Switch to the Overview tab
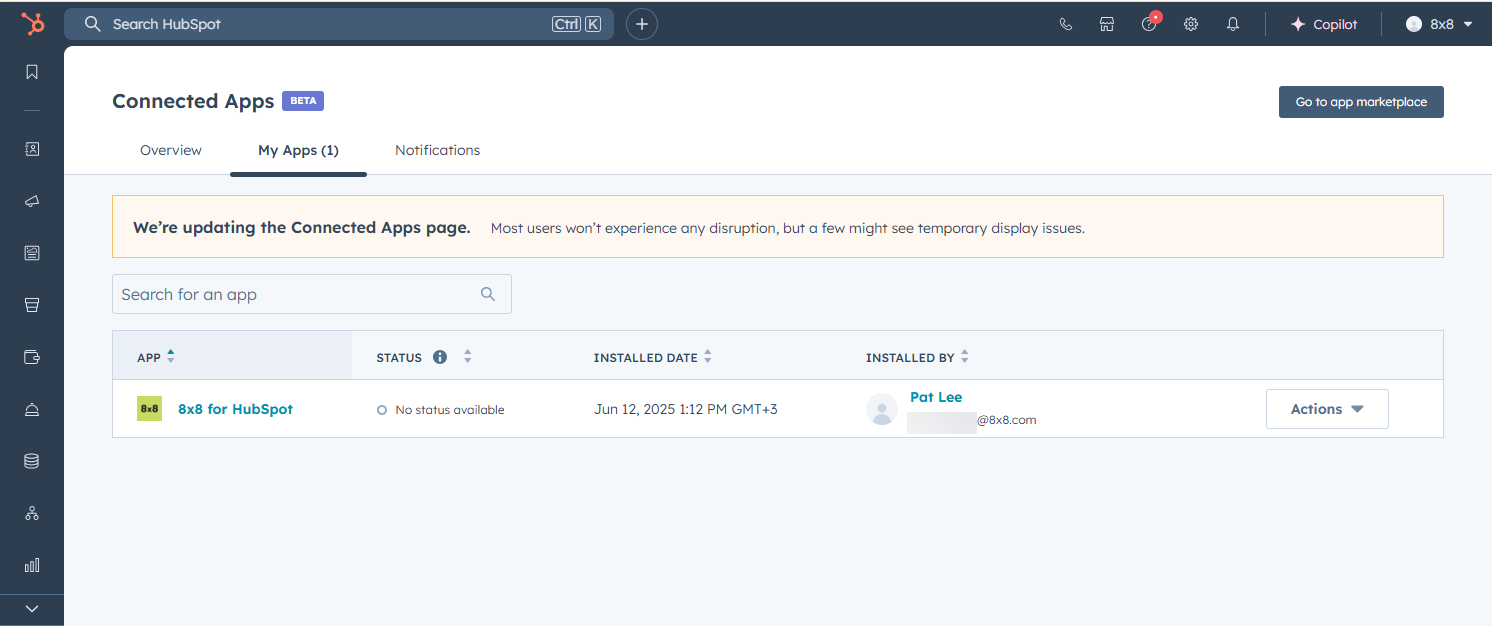The image size is (1492, 626). click(171, 150)
